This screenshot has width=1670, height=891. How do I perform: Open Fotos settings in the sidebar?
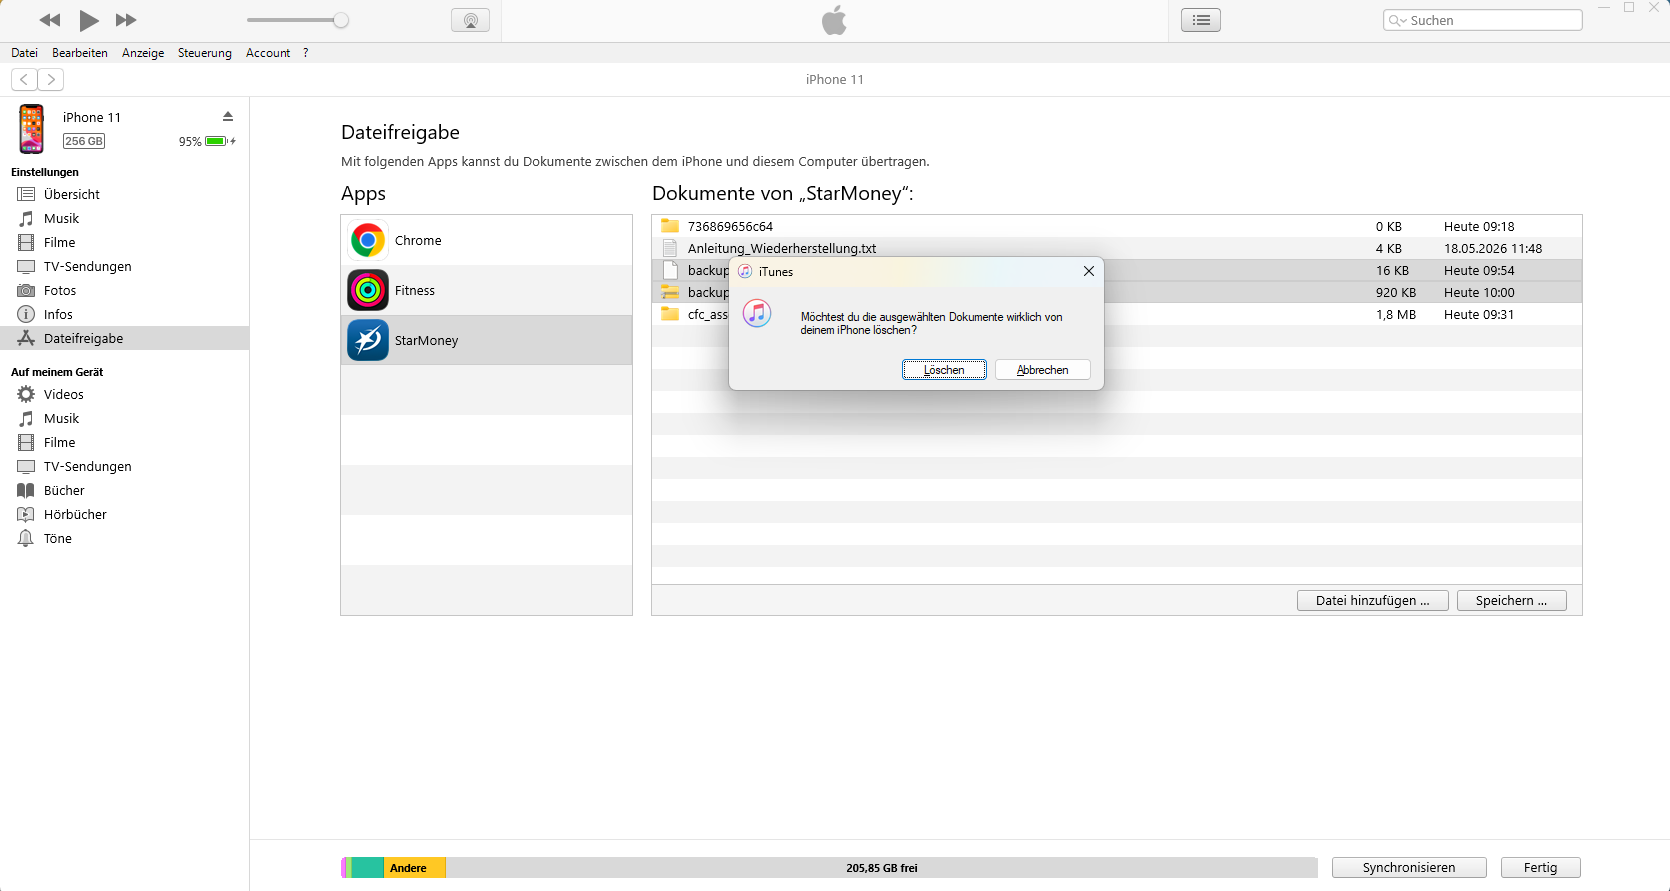(124, 290)
